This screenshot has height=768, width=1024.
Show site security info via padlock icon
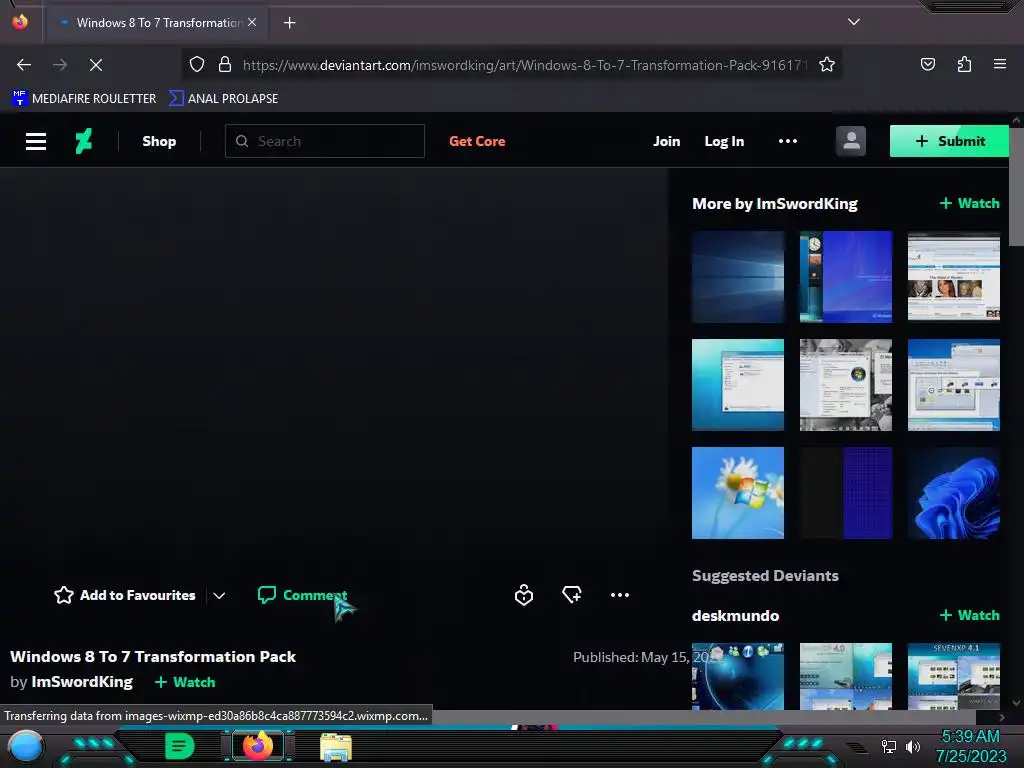225,65
